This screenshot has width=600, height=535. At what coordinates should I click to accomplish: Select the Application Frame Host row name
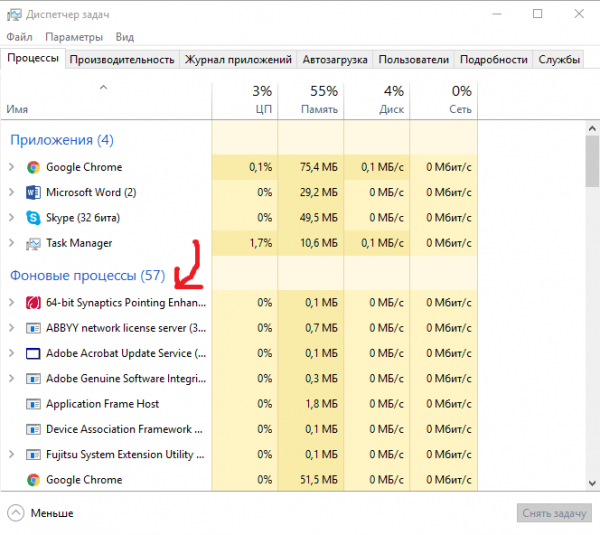pos(103,404)
